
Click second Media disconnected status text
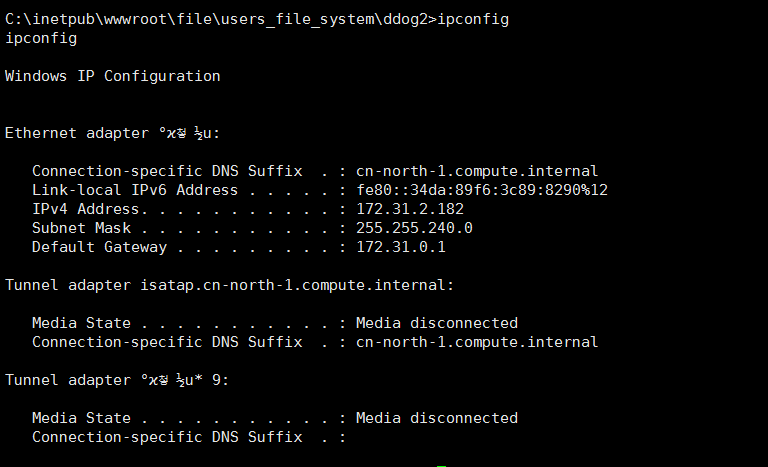437,418
